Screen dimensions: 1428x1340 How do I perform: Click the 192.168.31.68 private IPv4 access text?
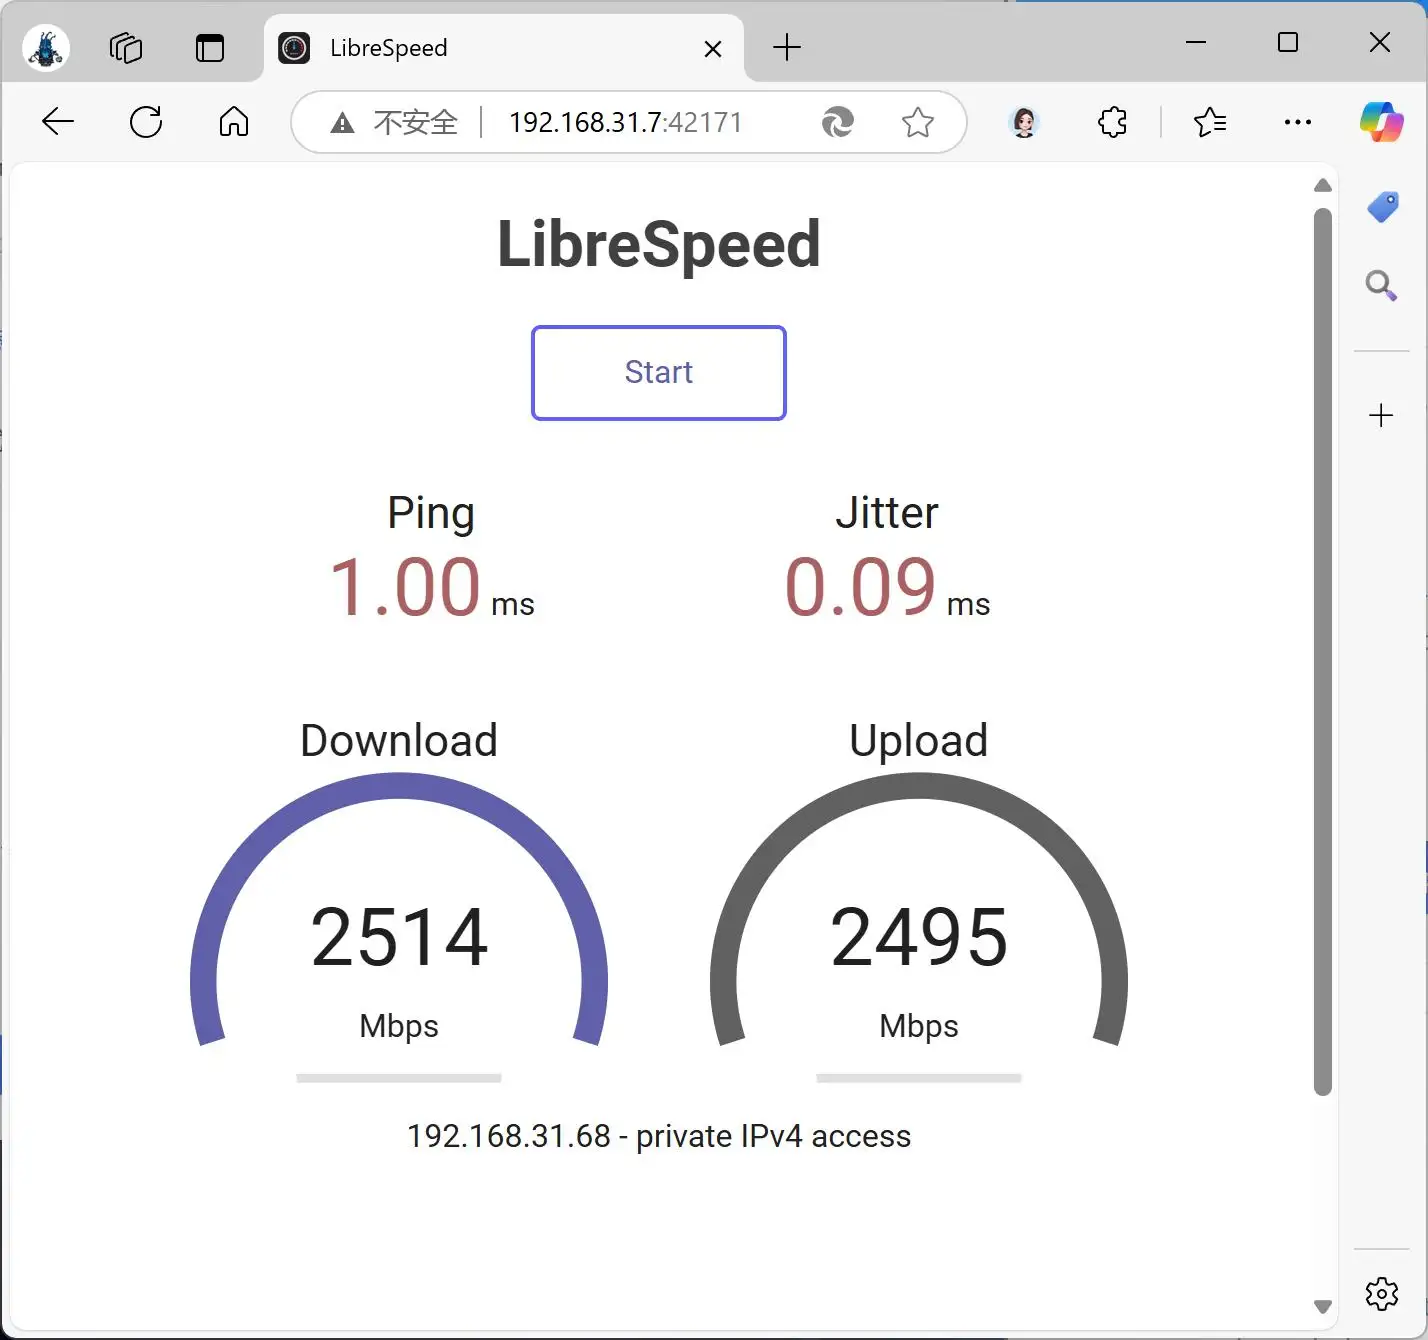click(659, 1136)
